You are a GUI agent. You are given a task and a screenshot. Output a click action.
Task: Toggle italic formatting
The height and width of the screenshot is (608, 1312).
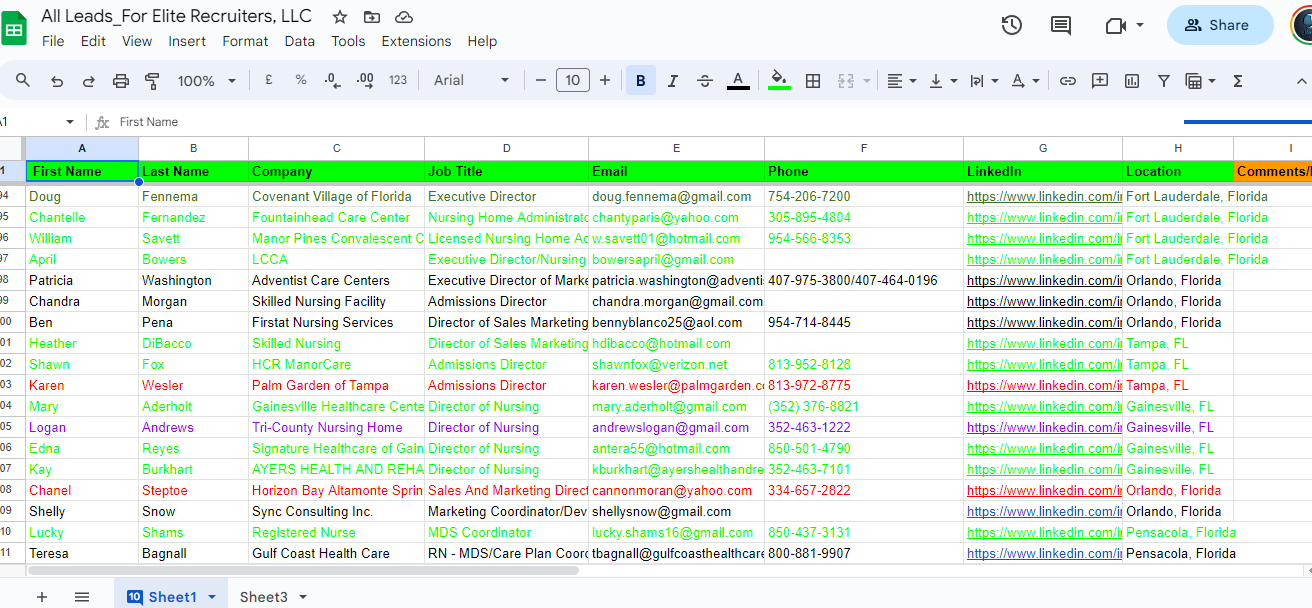pos(673,81)
